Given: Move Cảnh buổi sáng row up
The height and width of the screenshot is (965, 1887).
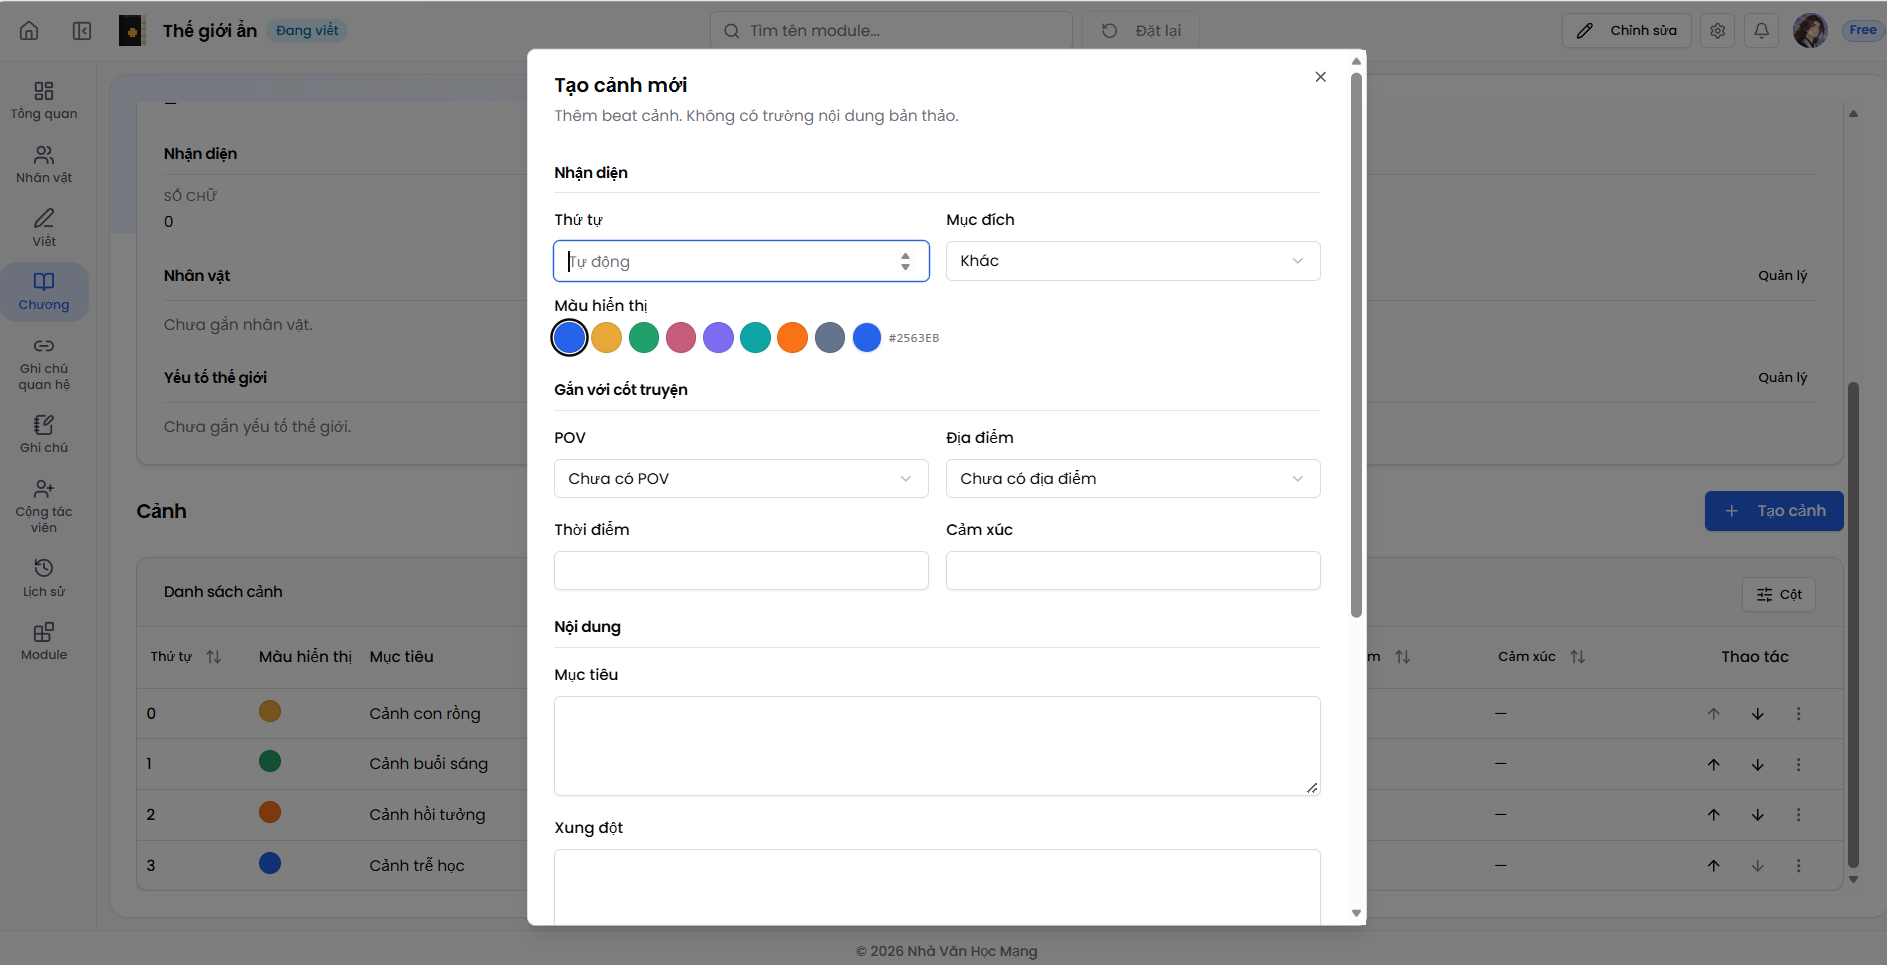Looking at the screenshot, I should (x=1714, y=765).
